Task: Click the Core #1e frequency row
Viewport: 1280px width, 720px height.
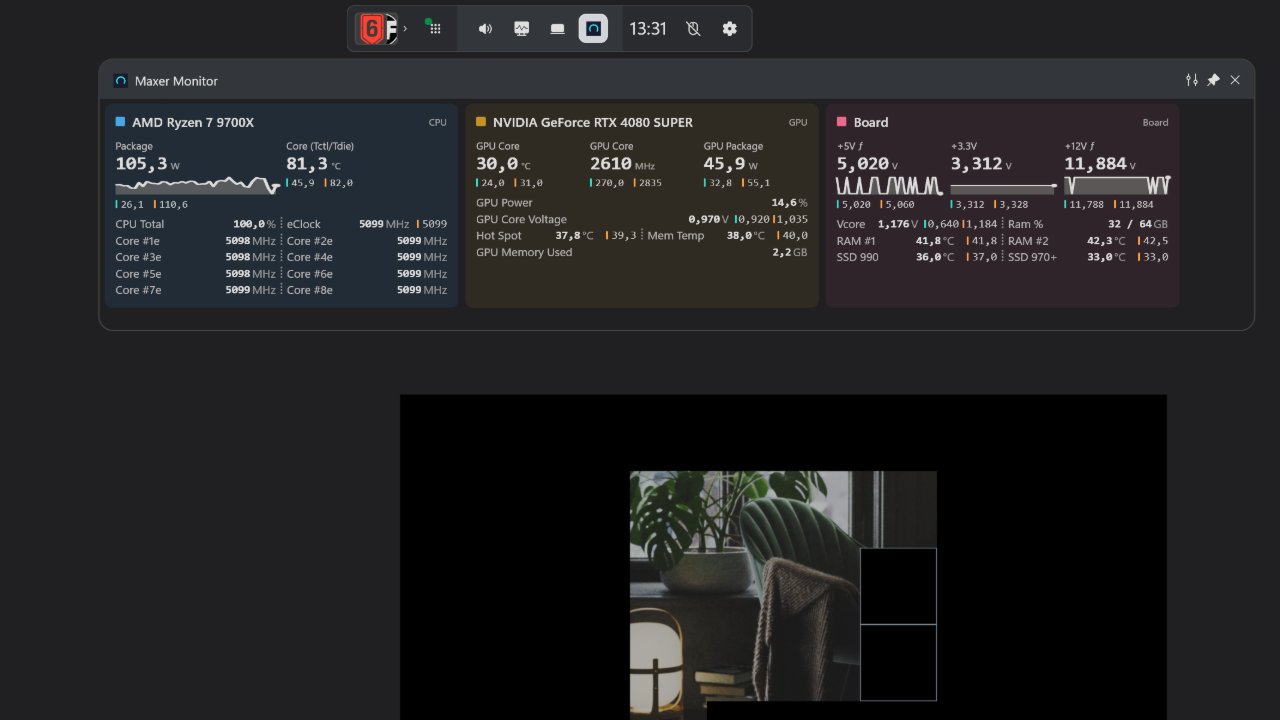Action: click(195, 241)
